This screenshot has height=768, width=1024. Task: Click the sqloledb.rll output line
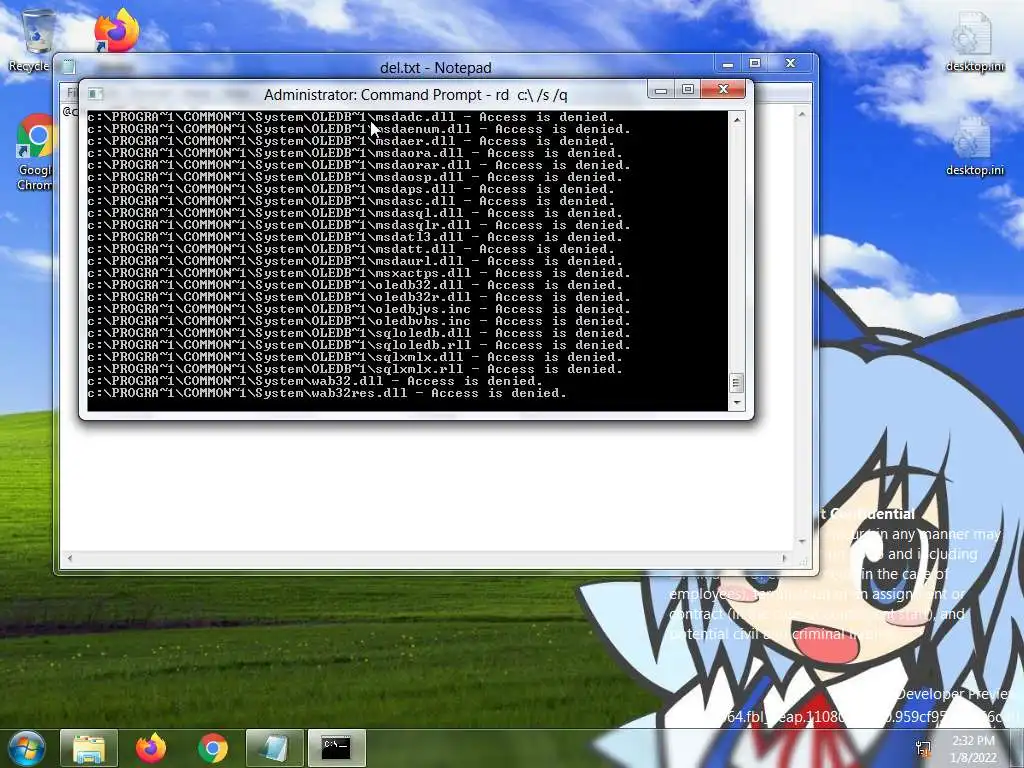pyautogui.click(x=359, y=345)
